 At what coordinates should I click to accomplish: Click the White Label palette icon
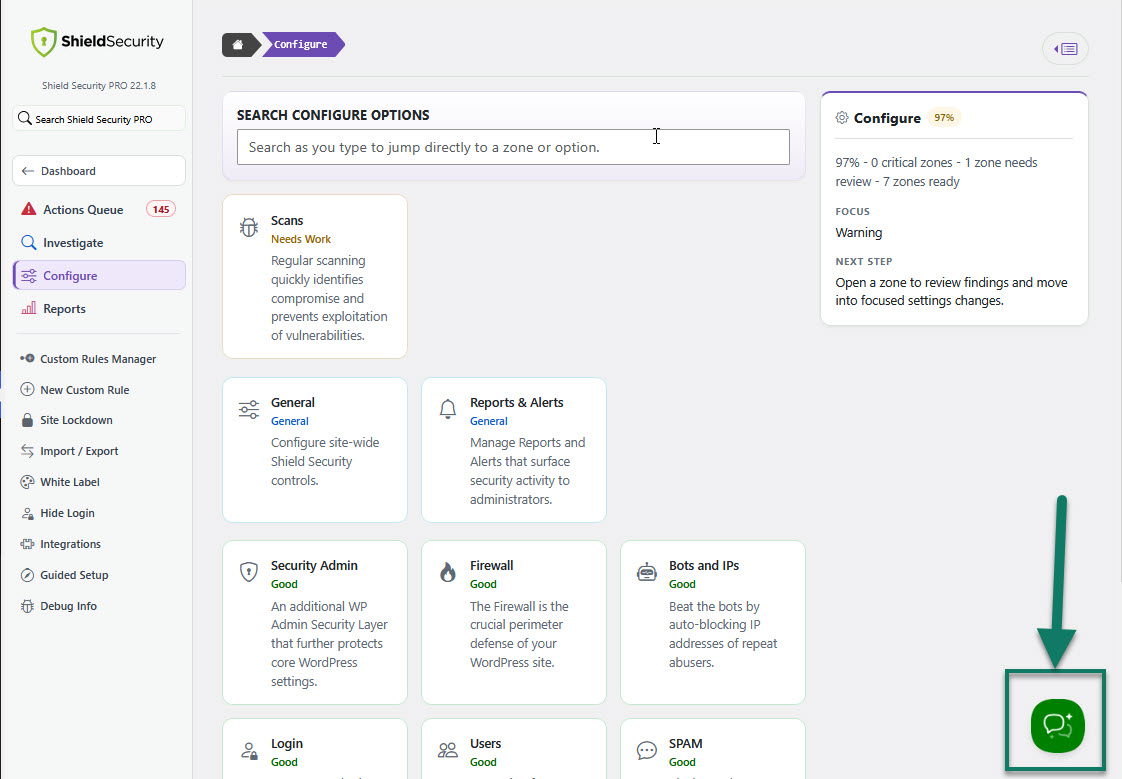pos(27,482)
